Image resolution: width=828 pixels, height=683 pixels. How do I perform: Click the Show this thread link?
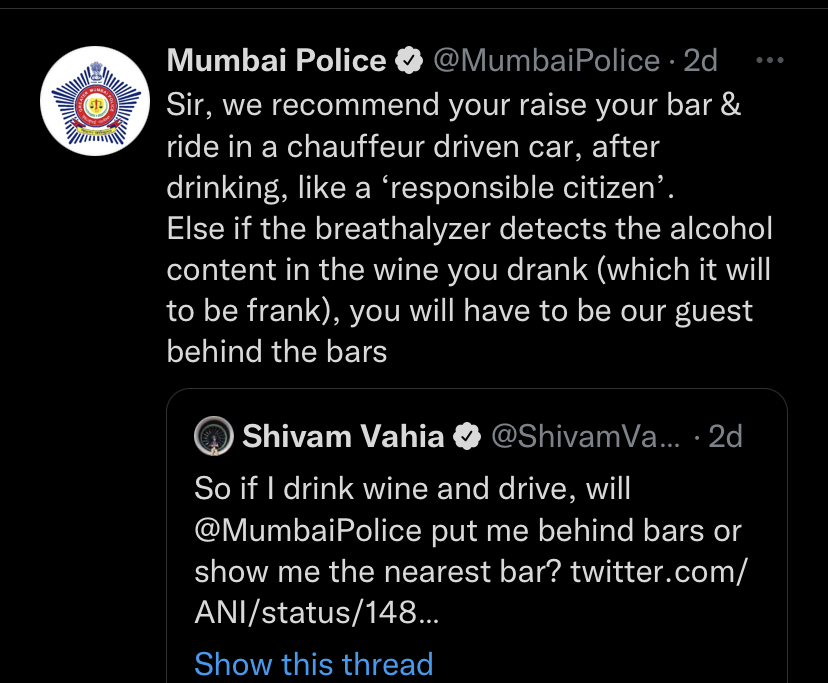point(313,664)
